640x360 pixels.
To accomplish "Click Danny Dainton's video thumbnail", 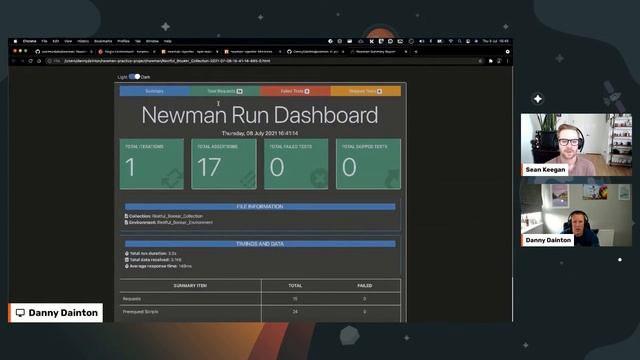I will pos(576,215).
